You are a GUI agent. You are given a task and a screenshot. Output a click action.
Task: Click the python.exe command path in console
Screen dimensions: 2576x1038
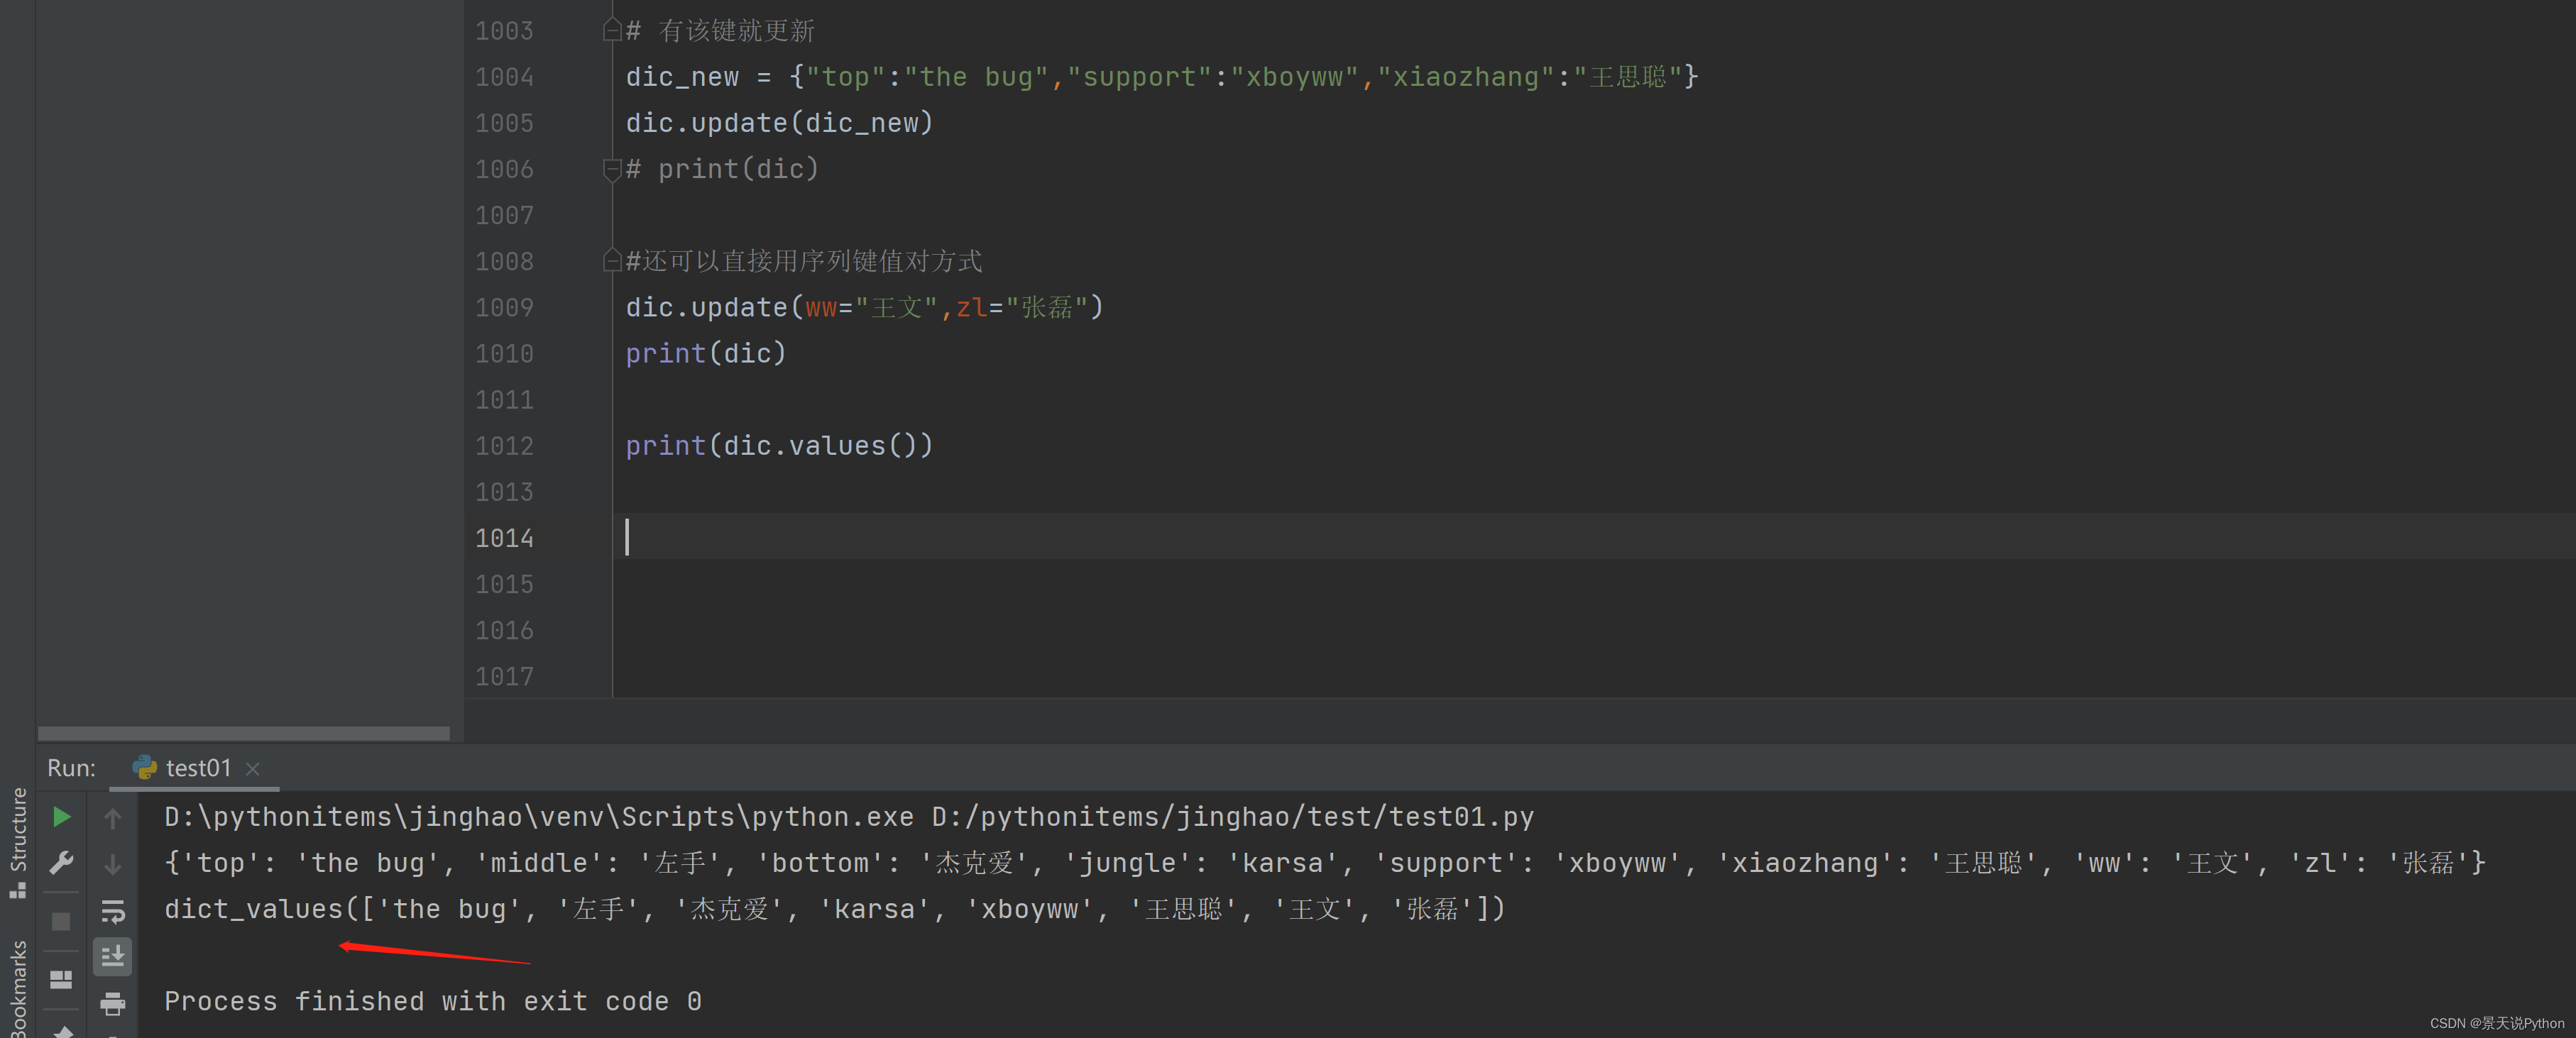848,817
